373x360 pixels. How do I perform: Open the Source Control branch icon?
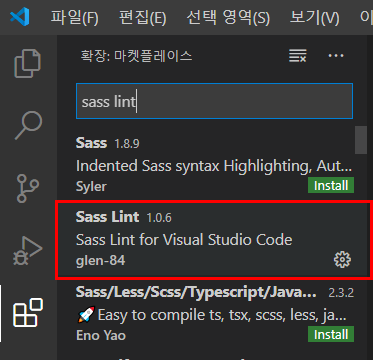pos(28,188)
